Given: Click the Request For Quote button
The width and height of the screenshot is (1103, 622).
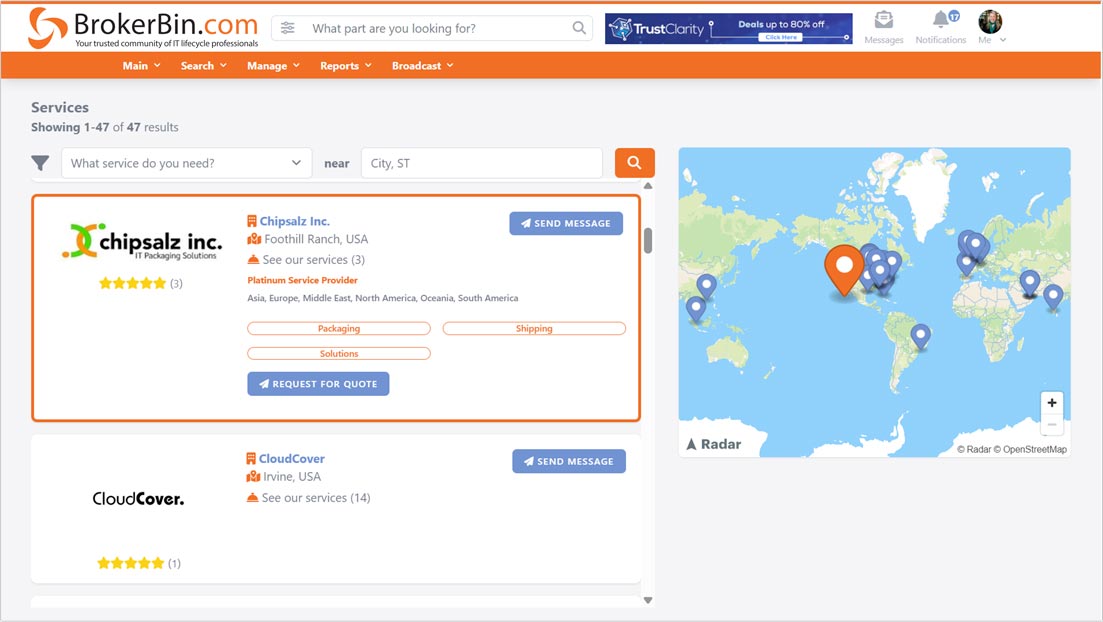Looking at the screenshot, I should tap(318, 383).
